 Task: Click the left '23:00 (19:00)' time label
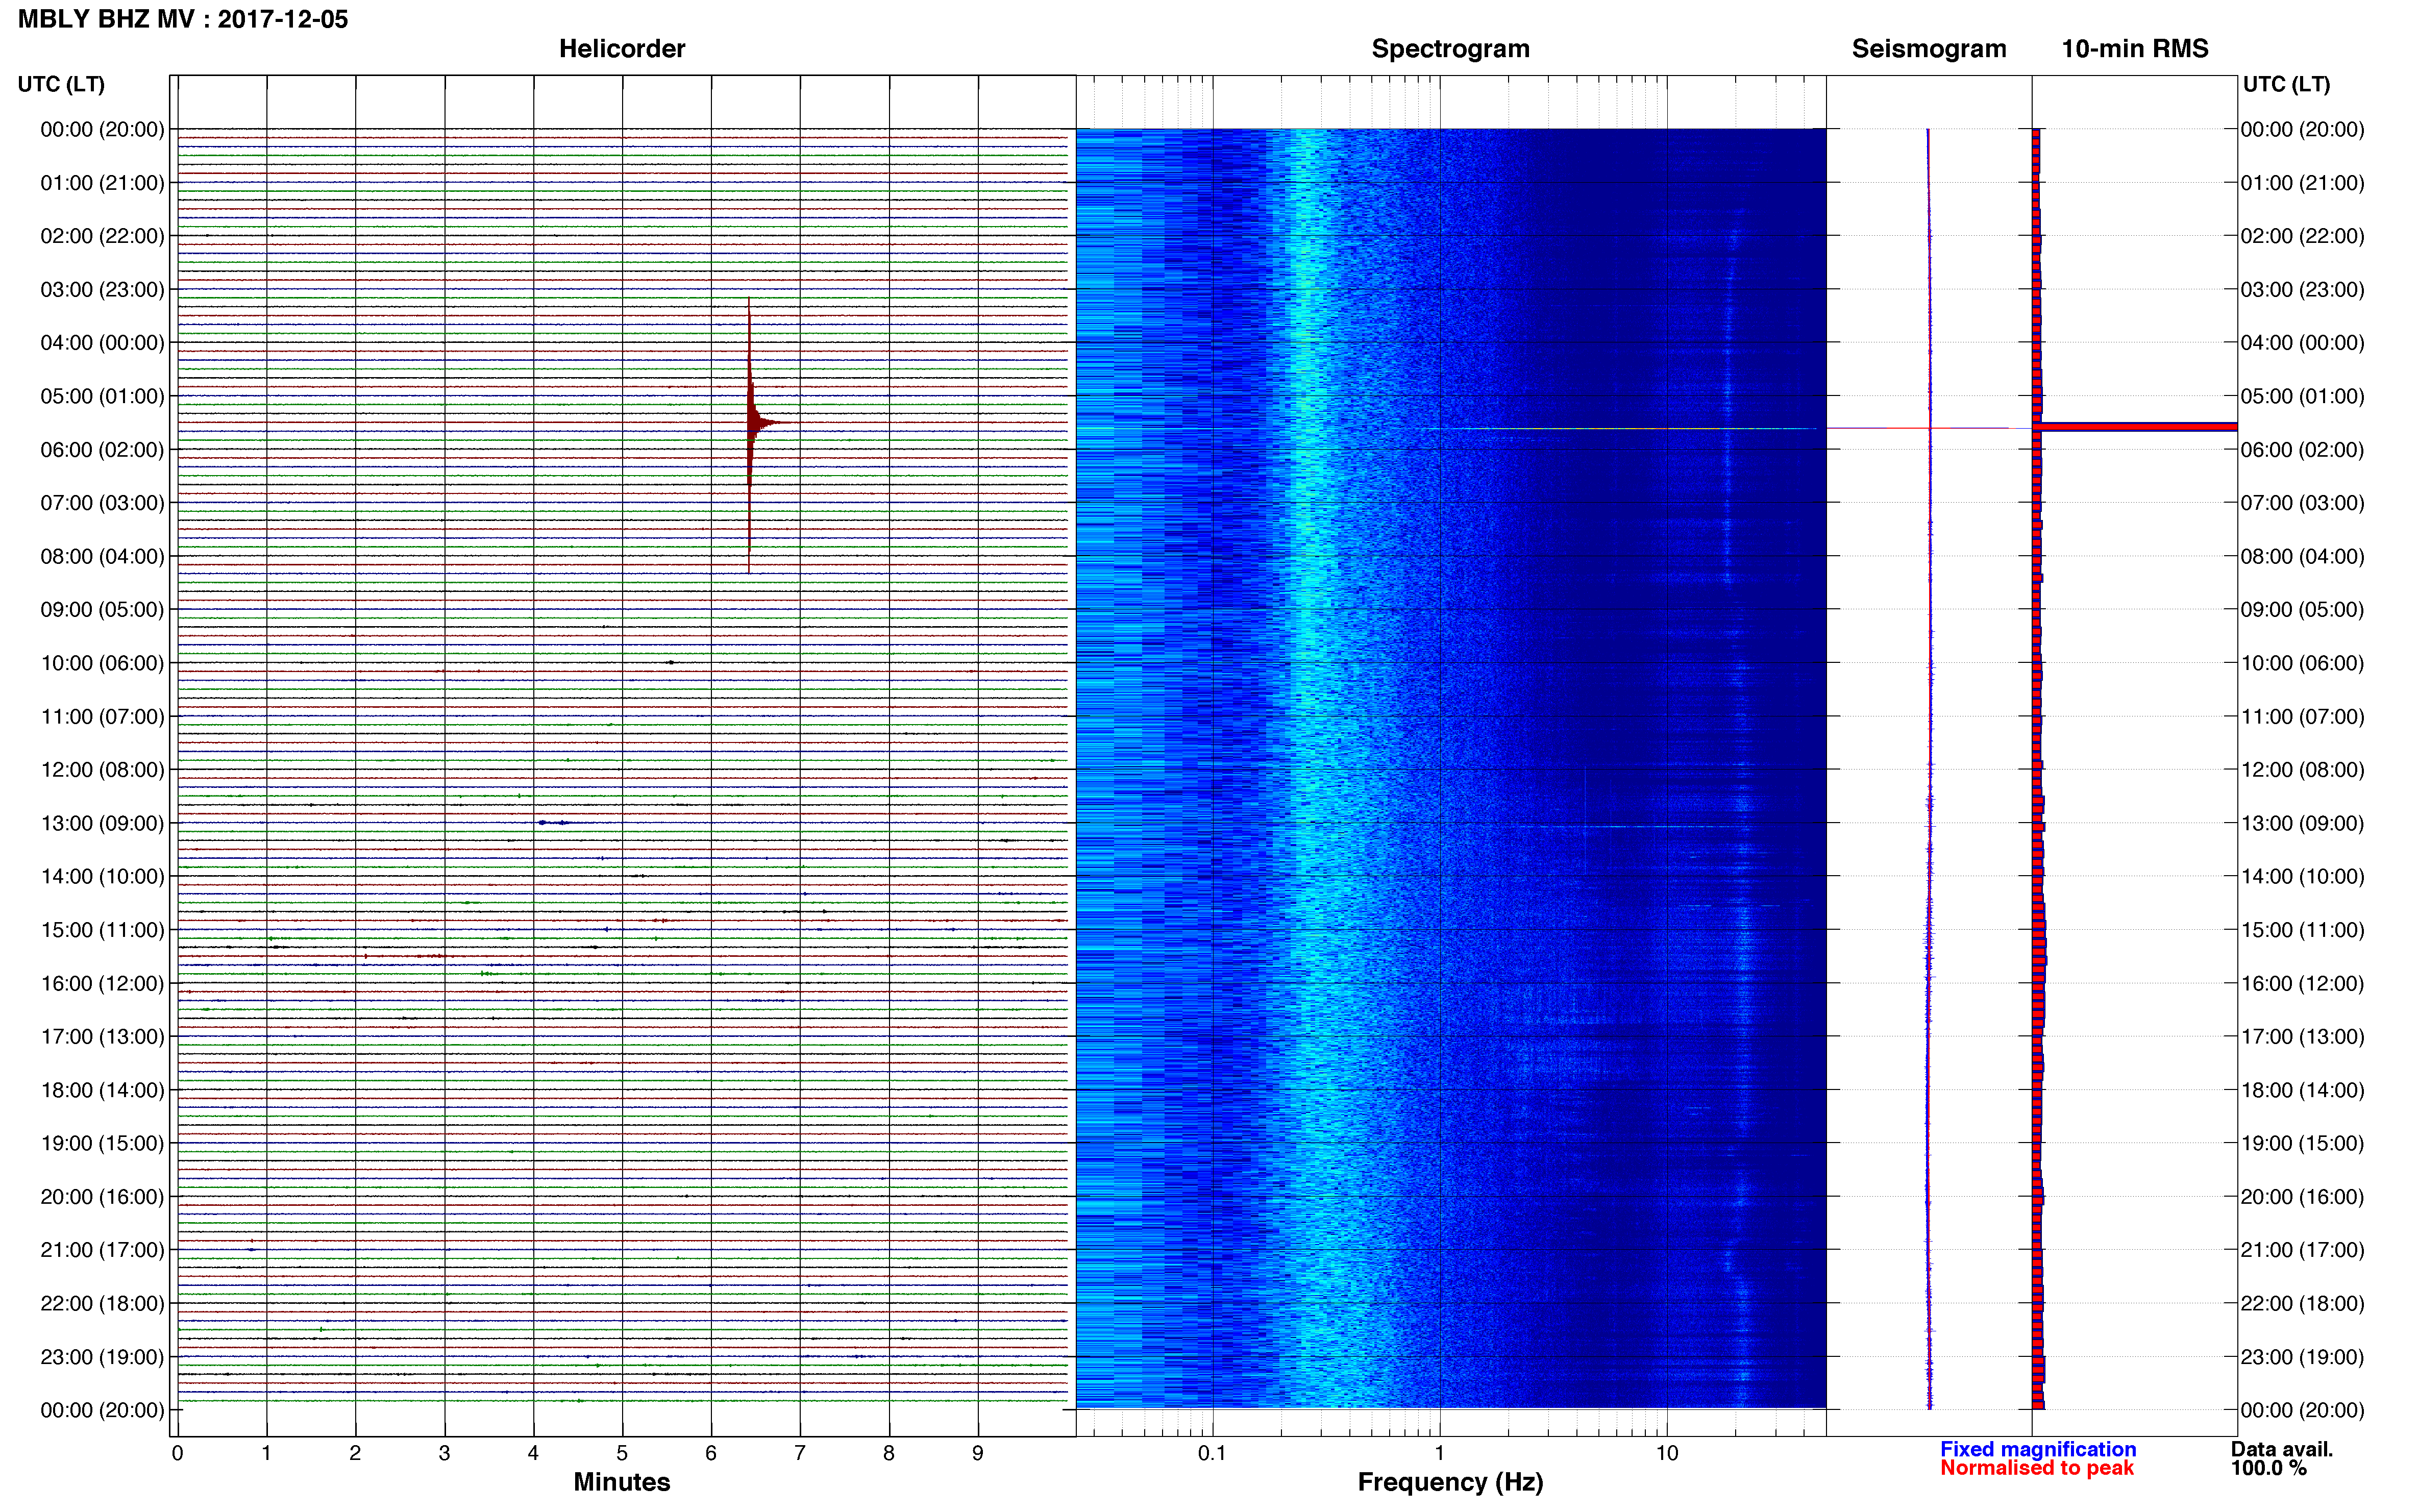coord(102,1357)
